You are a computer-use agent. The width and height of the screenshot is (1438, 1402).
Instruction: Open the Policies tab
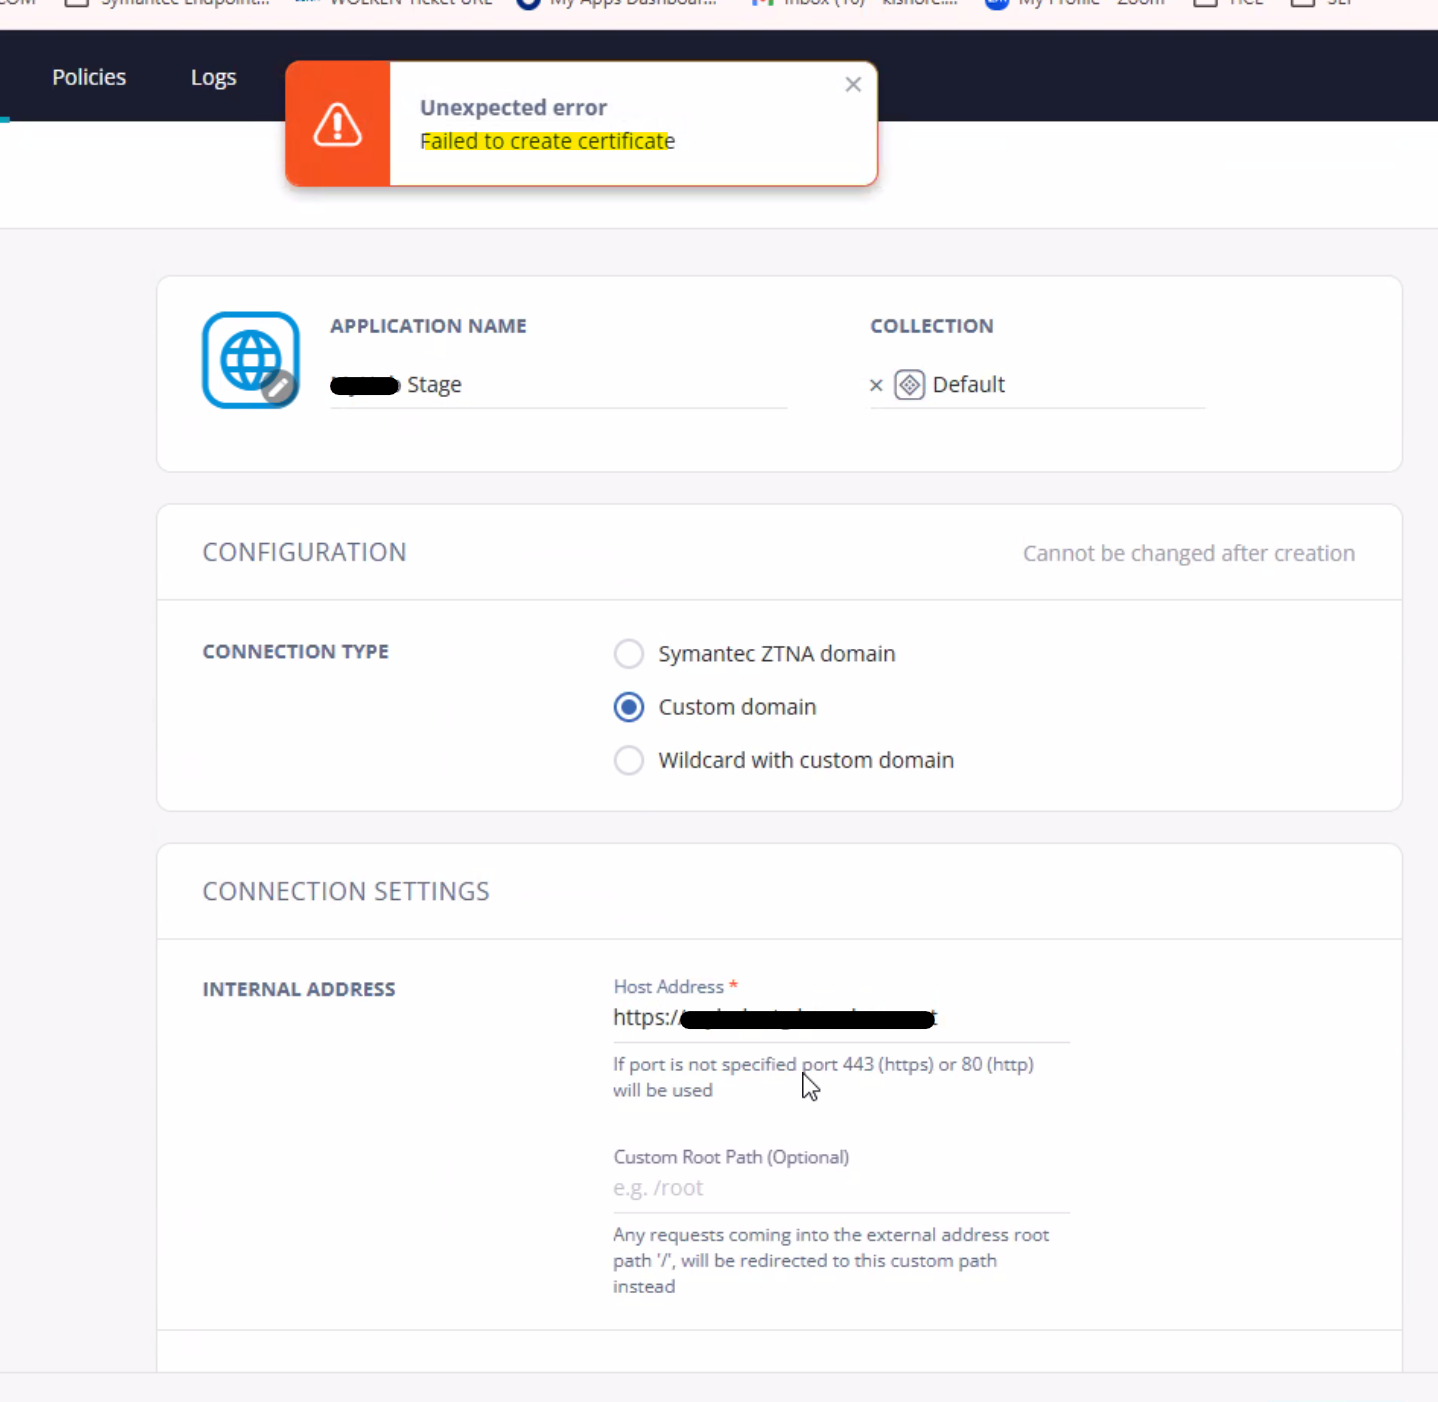tap(89, 77)
